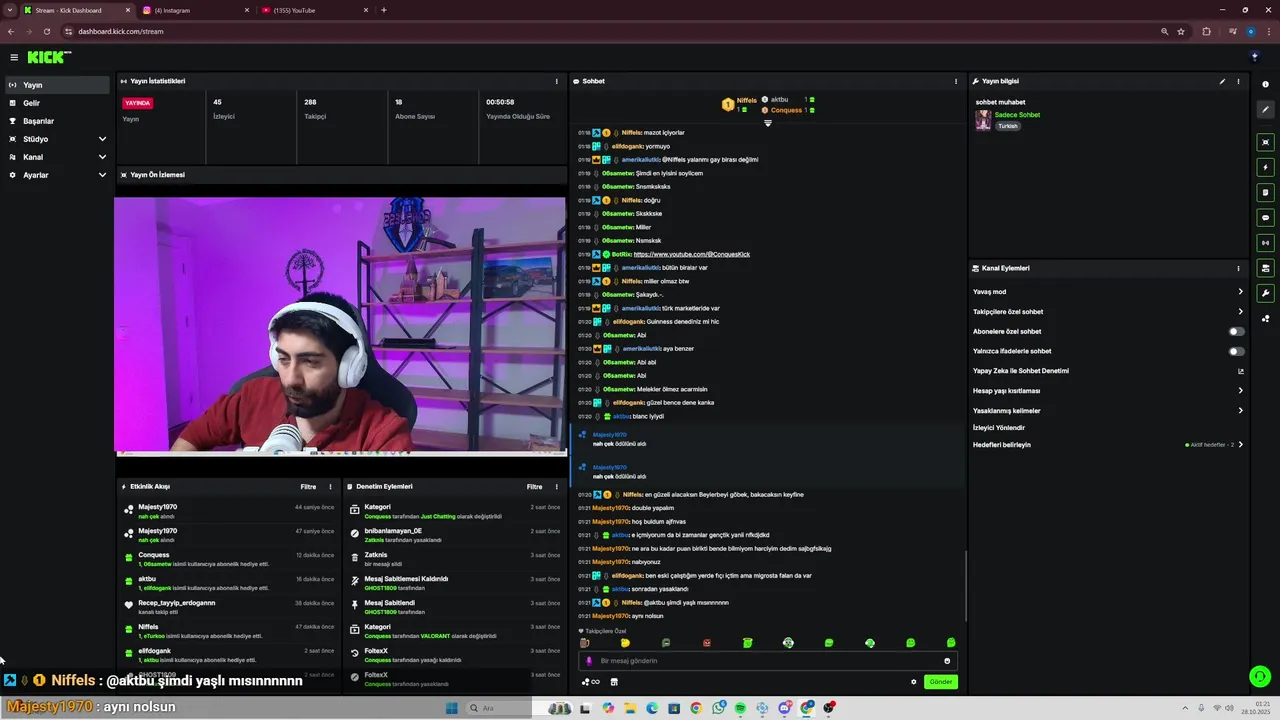This screenshot has height=720, width=1280.
Task: Open the Yayın bilgisi panel three-dot menu
Action: click(1238, 81)
